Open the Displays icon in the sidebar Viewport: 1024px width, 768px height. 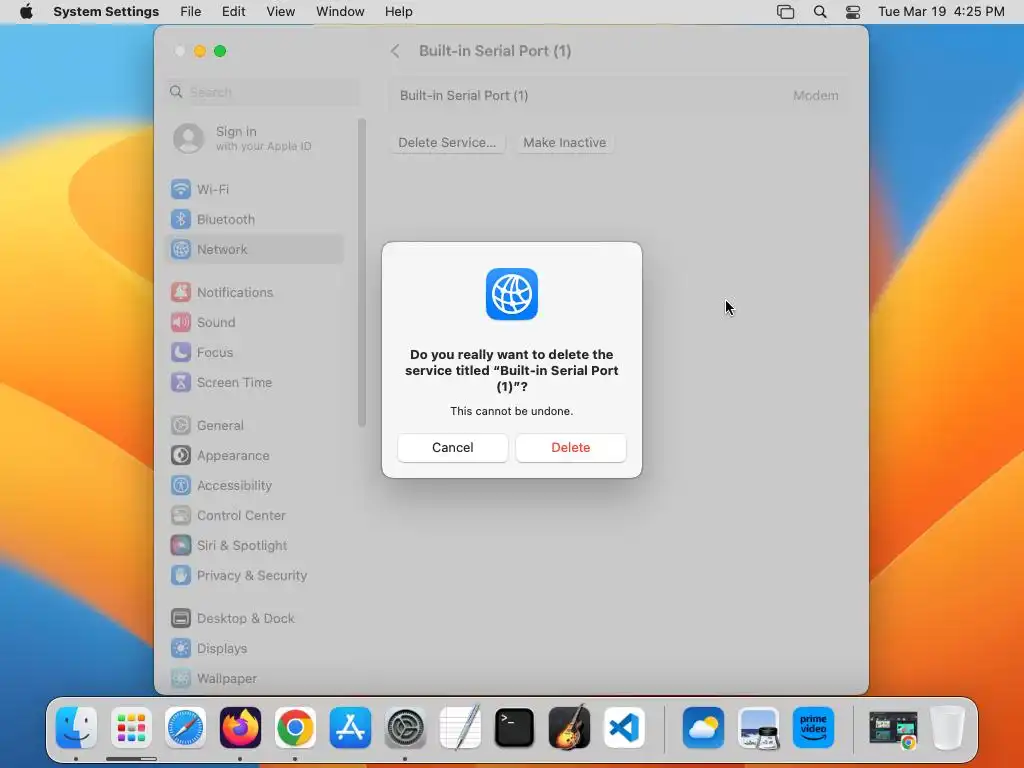181,648
